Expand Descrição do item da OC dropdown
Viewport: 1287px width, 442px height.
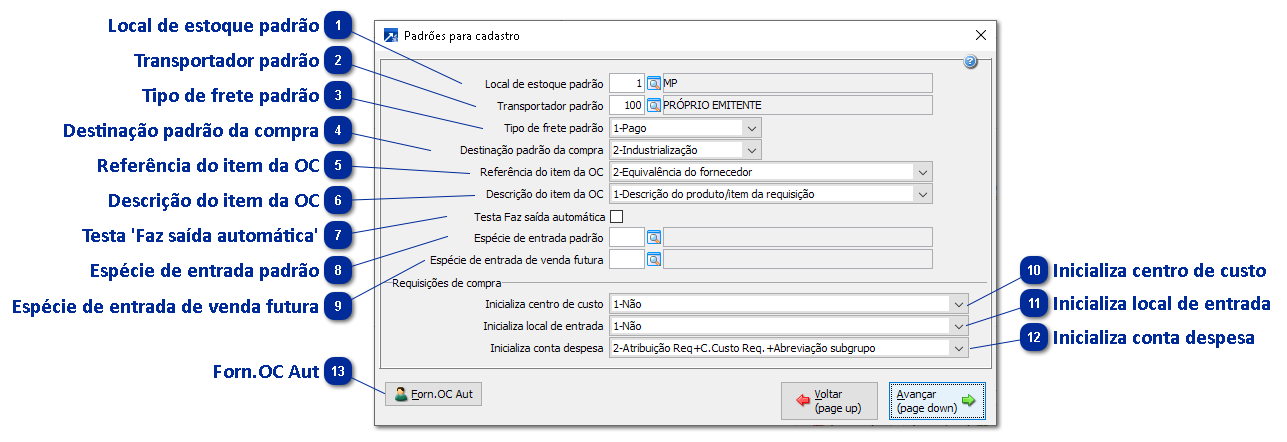[x=922, y=193]
